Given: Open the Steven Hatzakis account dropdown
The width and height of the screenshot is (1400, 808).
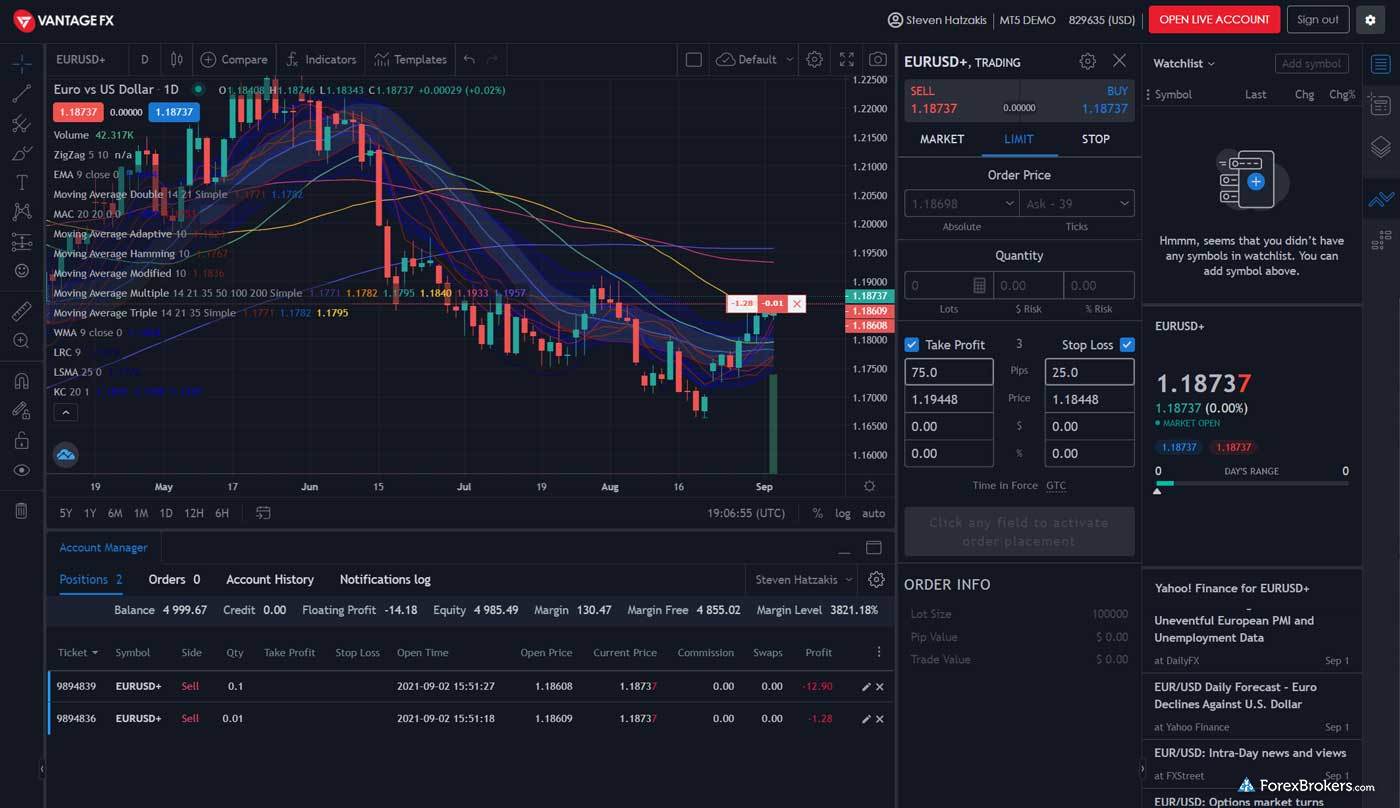Looking at the screenshot, I should pos(804,580).
